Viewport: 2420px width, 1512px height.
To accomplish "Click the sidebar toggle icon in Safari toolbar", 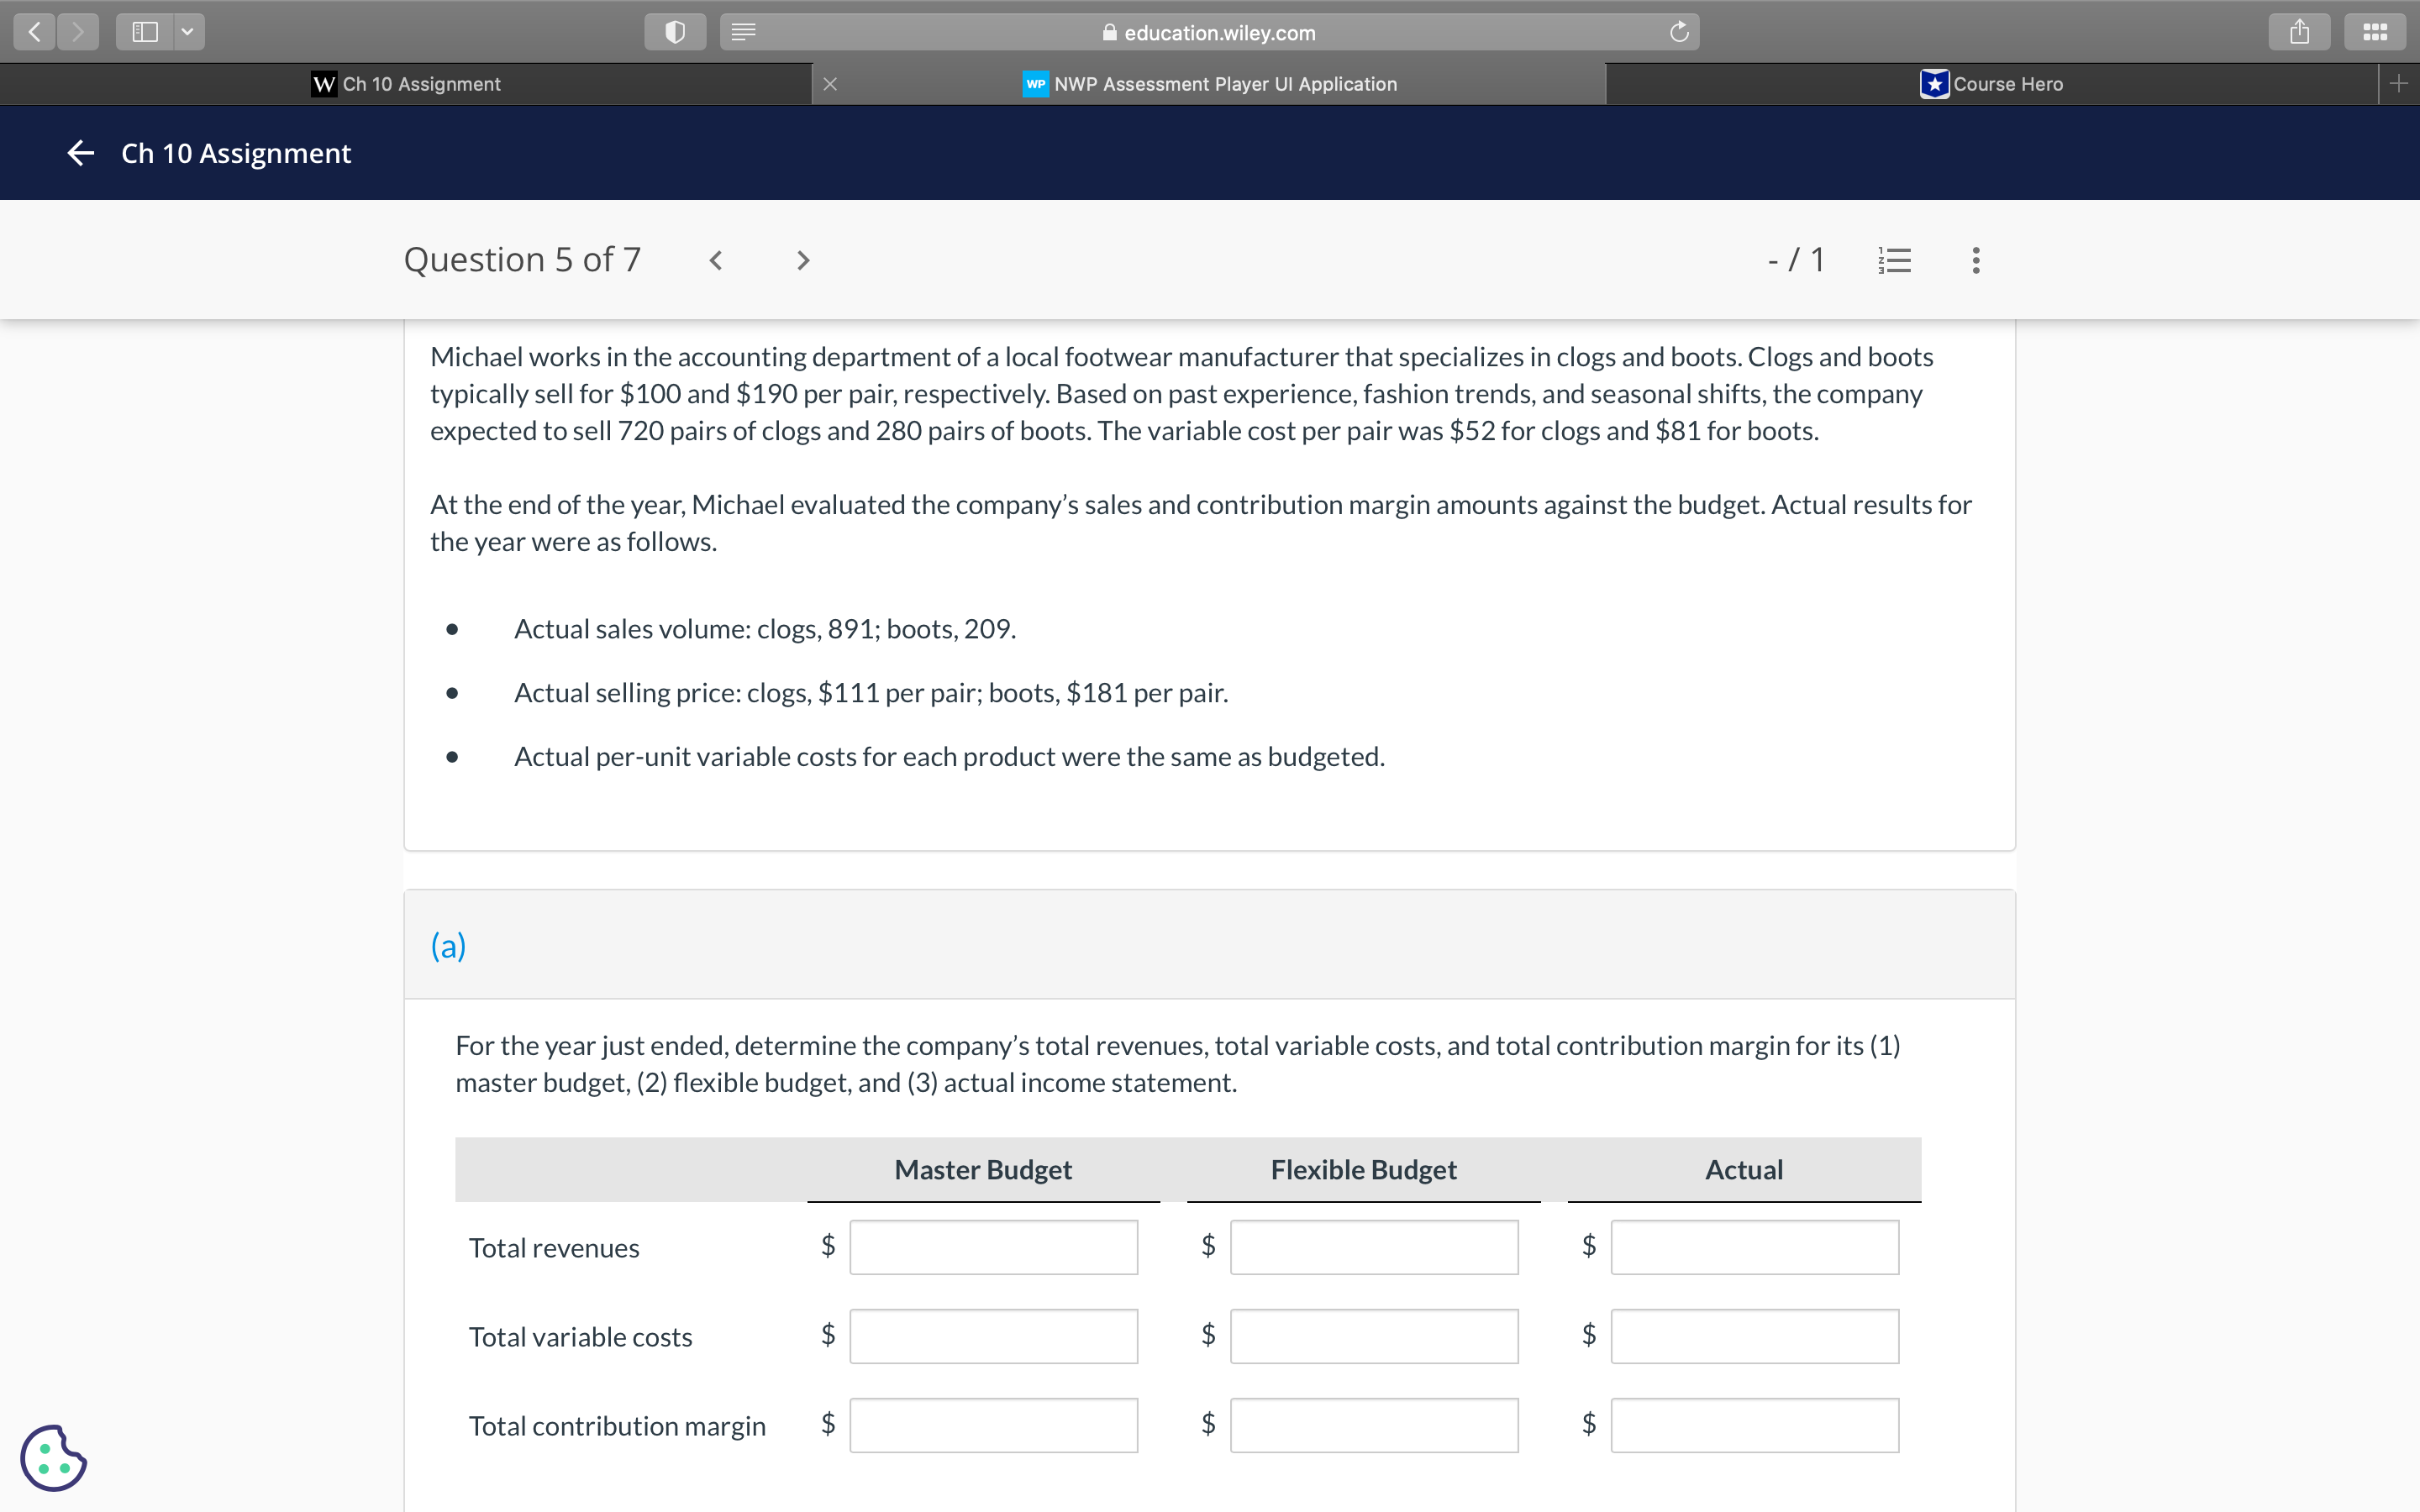I will click(x=144, y=31).
